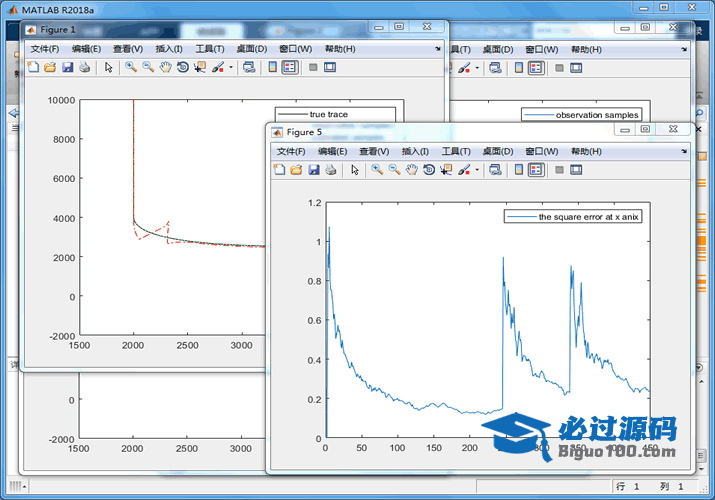Screen dimensions: 715x500
Task: Open 查看(V) menu in Figure 5
Action: 374,151
